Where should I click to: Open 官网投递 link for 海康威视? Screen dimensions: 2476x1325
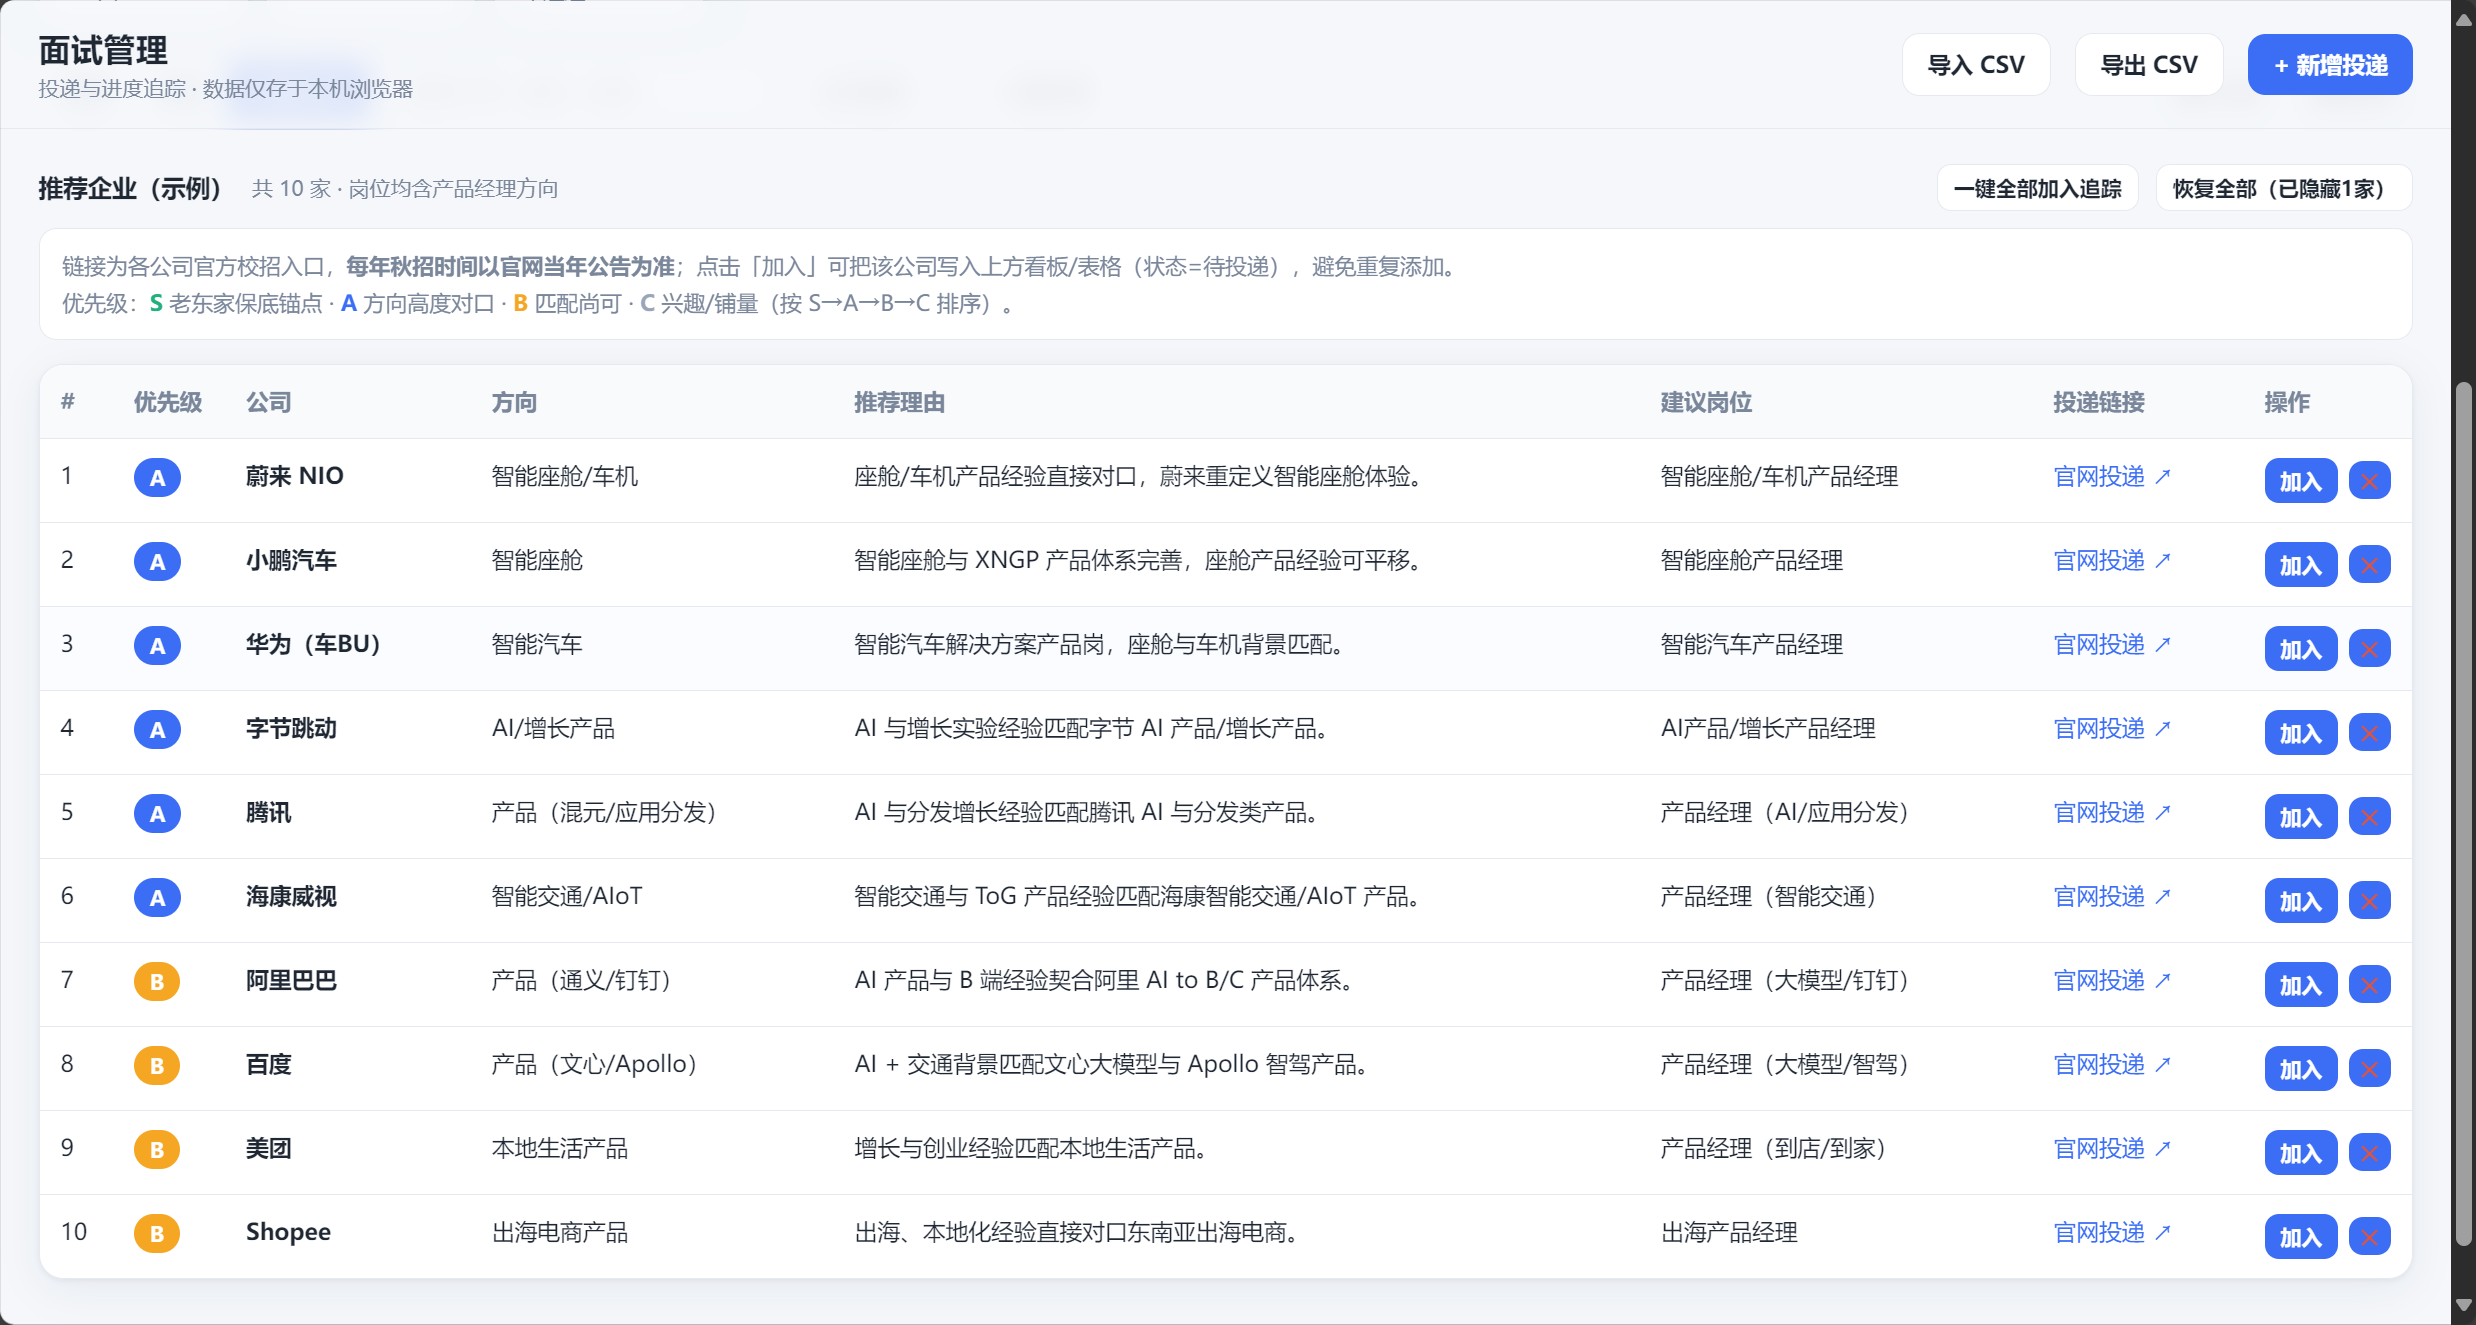[x=2111, y=897]
